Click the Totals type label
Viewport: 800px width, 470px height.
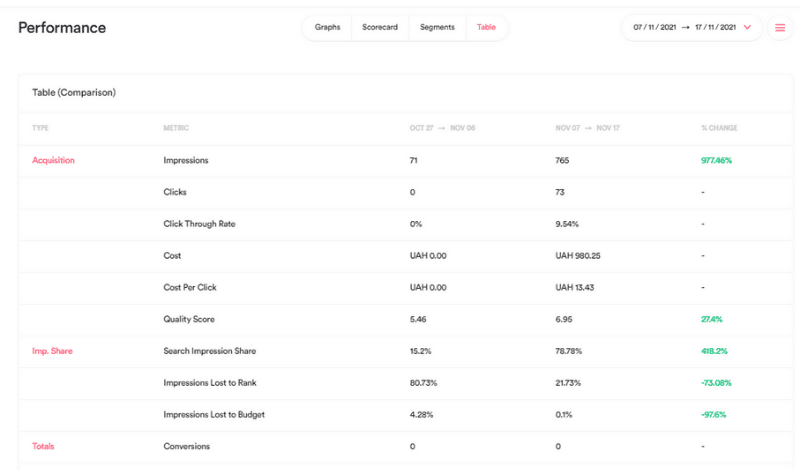pyautogui.click(x=43, y=447)
